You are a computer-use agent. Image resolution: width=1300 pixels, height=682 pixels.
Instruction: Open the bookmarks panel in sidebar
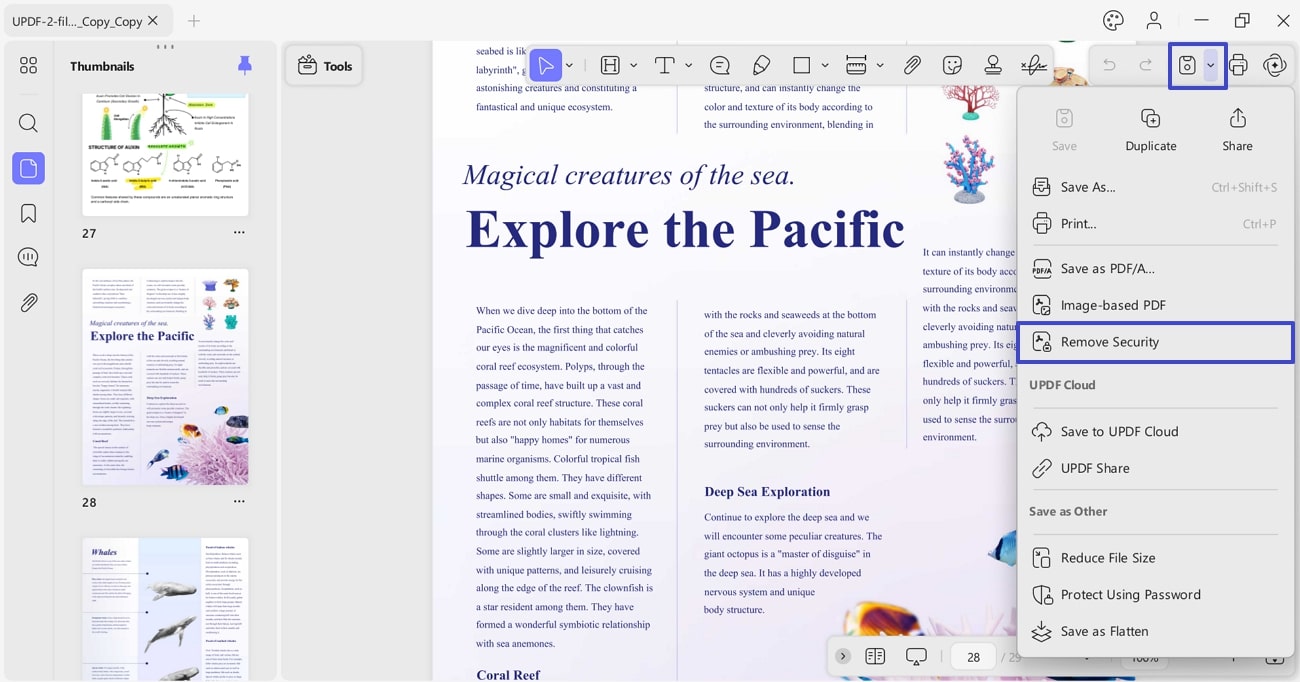pyautogui.click(x=28, y=213)
